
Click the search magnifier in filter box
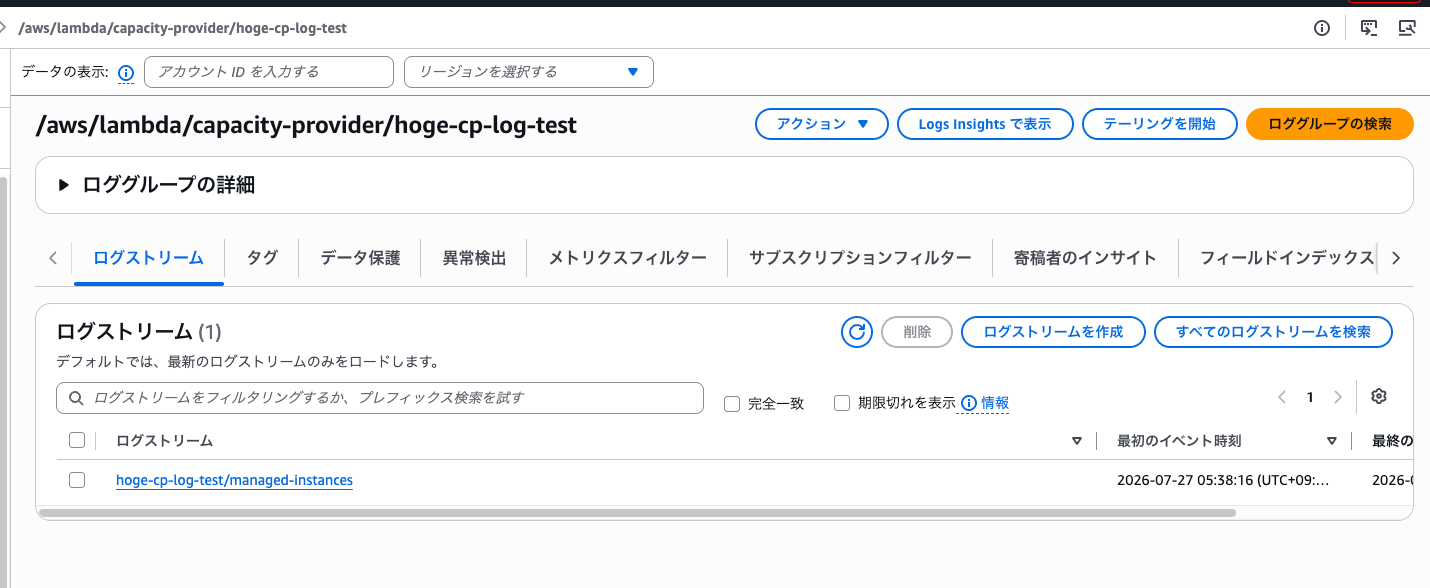tap(76, 398)
